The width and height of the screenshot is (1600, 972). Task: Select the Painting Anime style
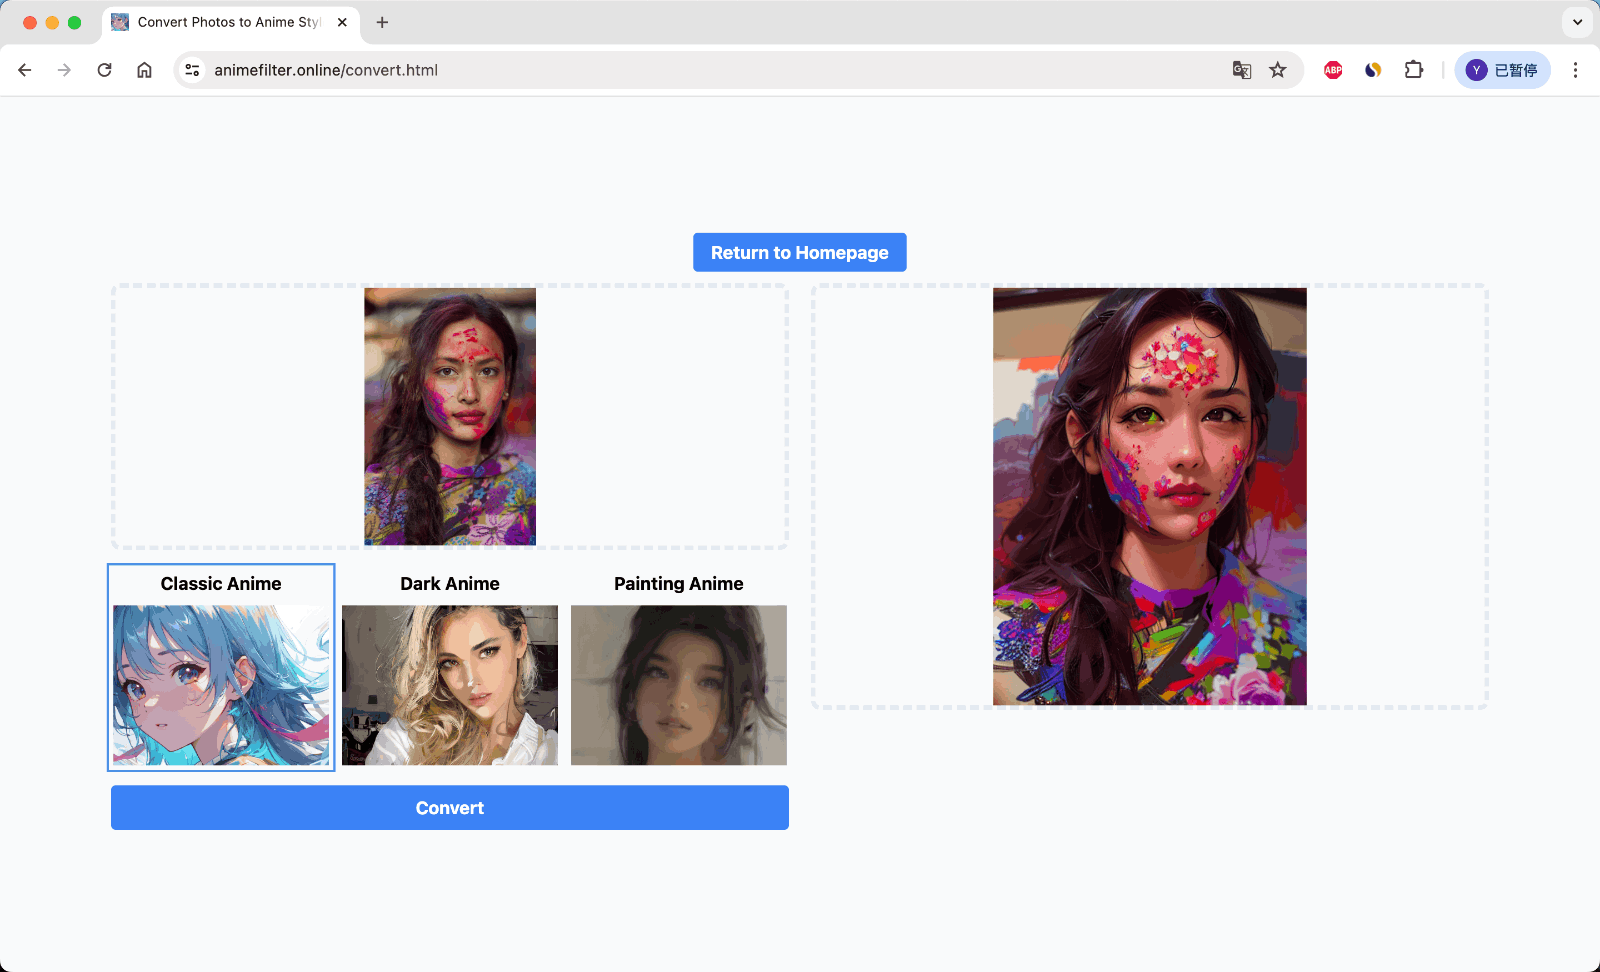678,667
